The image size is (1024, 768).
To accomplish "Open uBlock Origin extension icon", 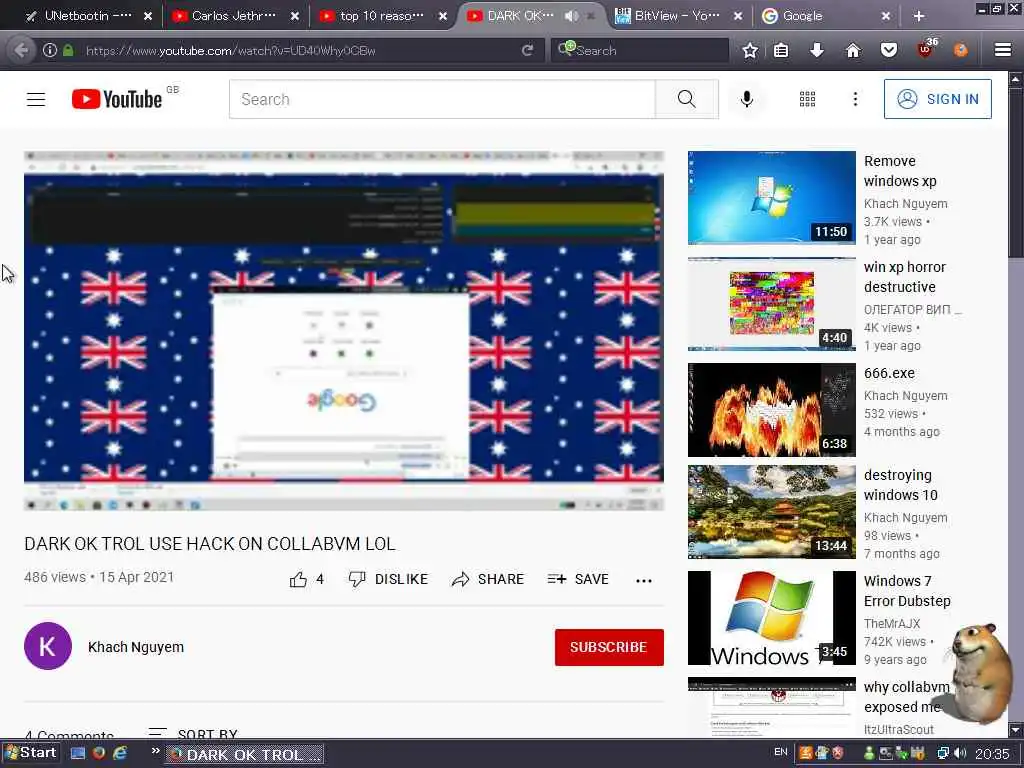I will pos(926,48).
